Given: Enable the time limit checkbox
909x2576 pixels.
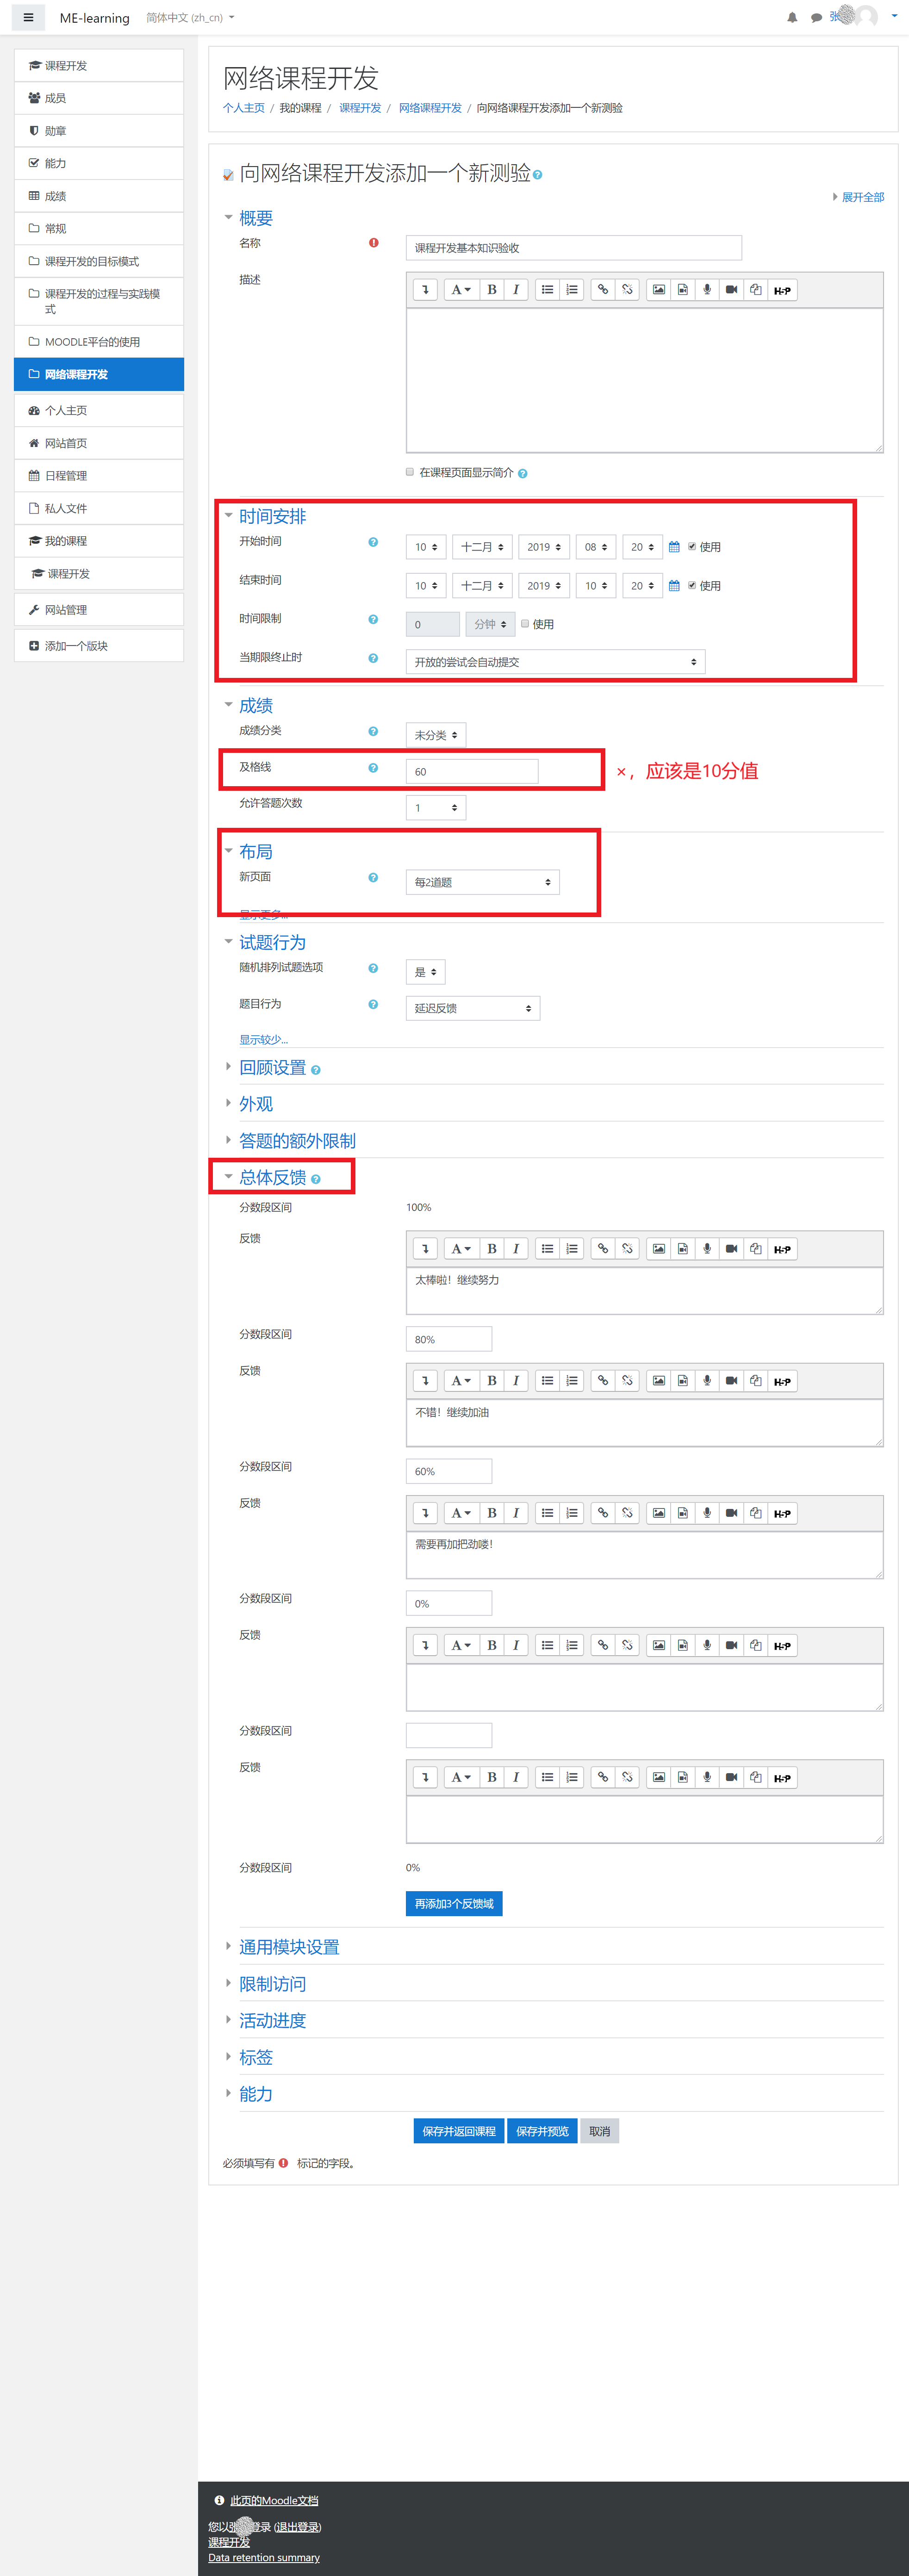Looking at the screenshot, I should pyautogui.click(x=525, y=623).
